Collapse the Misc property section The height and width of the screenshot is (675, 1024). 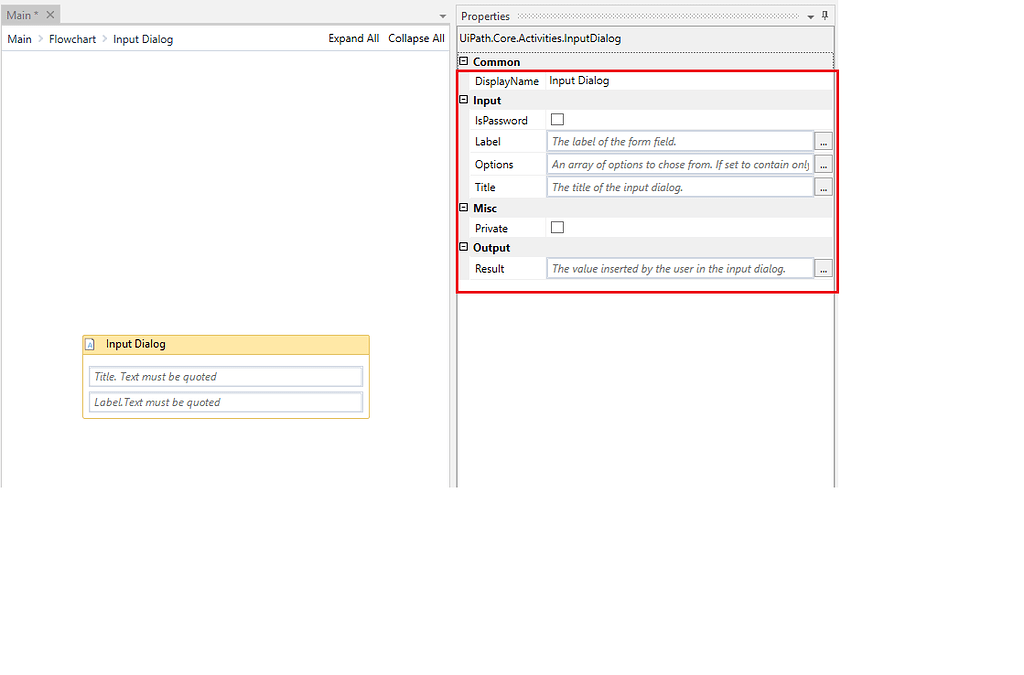(464, 208)
